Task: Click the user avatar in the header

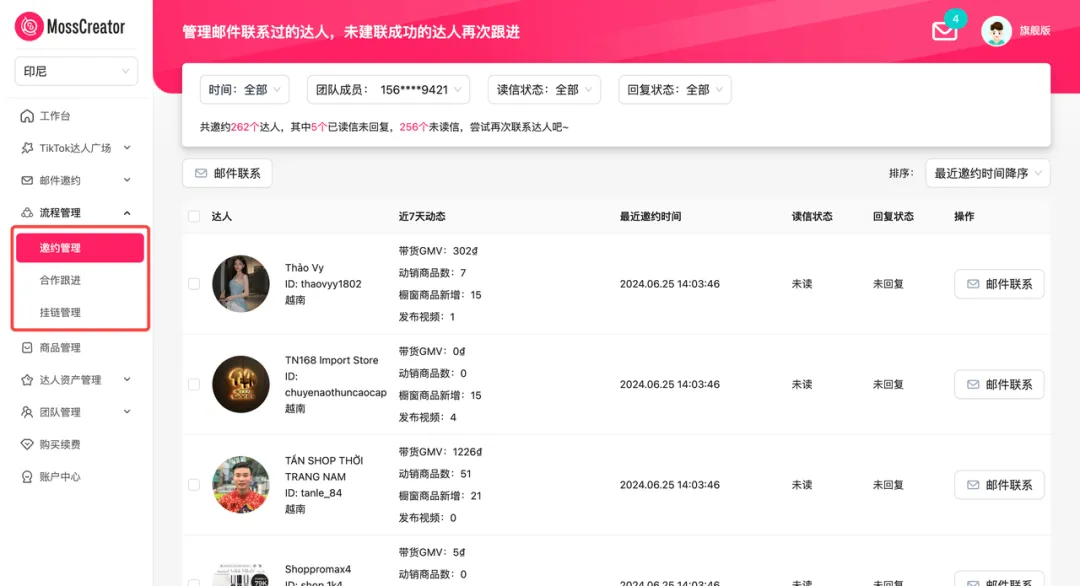Action: (996, 31)
